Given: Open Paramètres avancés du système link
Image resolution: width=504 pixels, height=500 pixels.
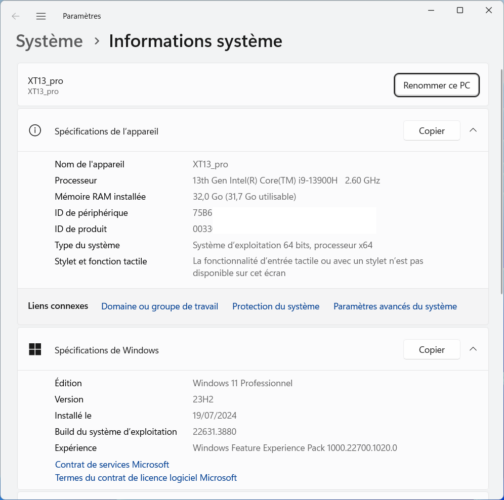Looking at the screenshot, I should (395, 306).
